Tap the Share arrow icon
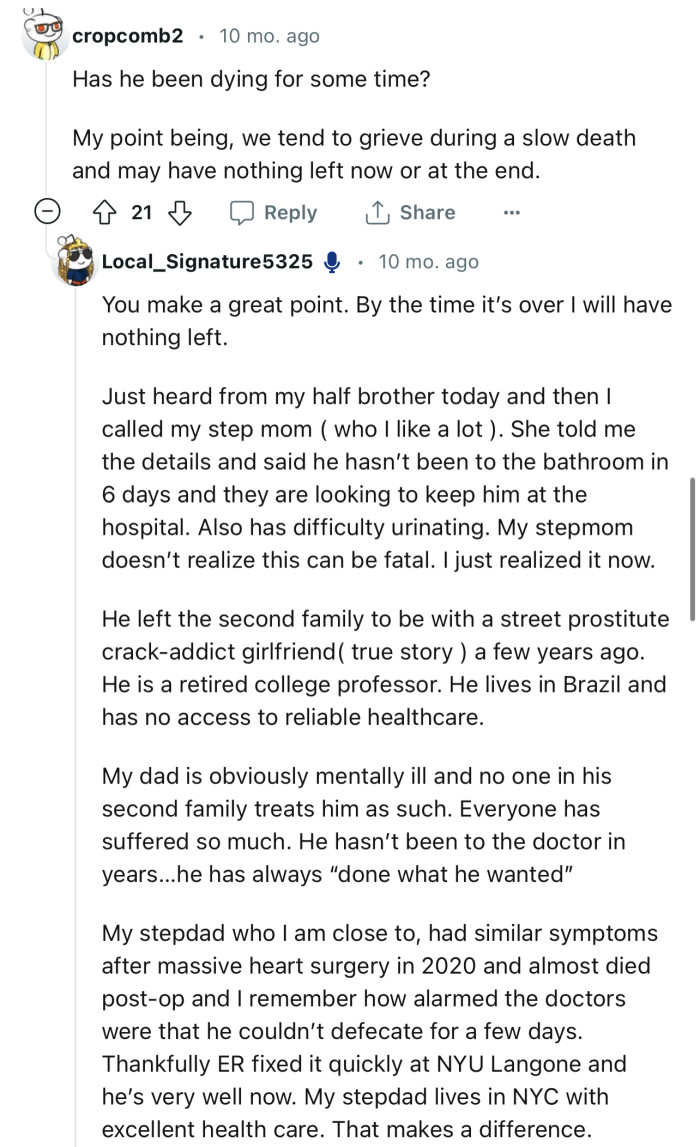The width and height of the screenshot is (700, 1147). click(378, 213)
